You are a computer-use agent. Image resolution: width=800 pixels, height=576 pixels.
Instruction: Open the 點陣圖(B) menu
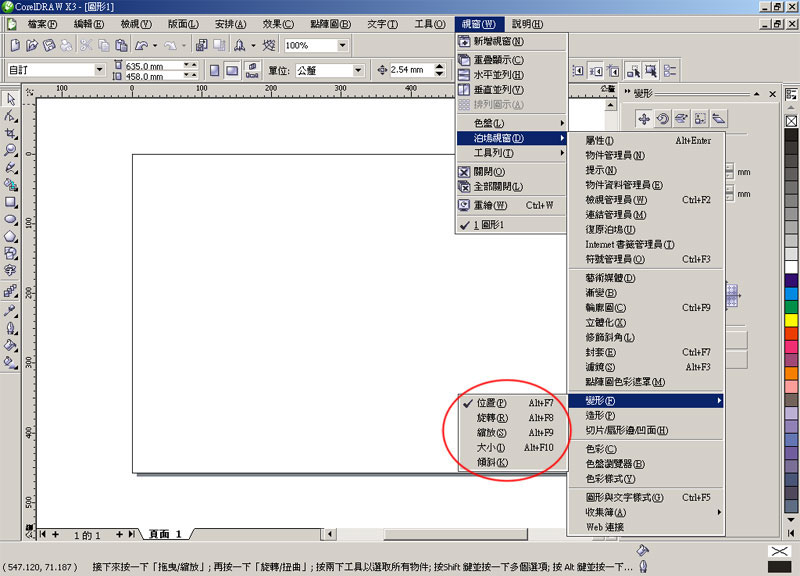point(331,24)
